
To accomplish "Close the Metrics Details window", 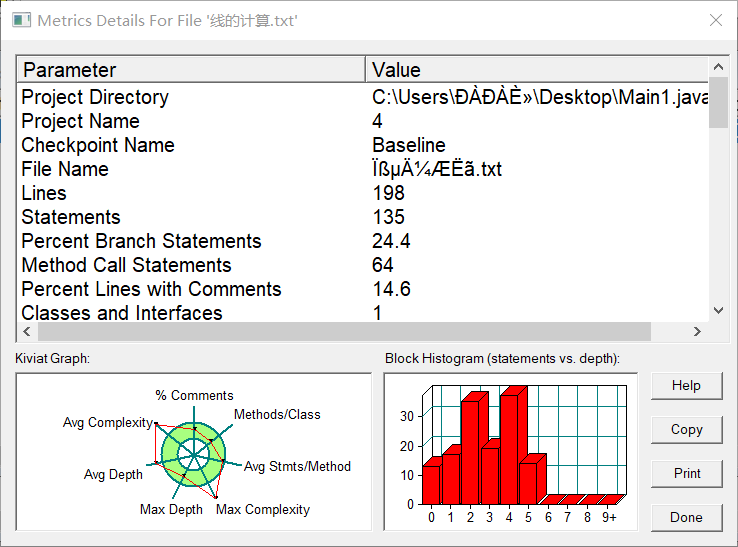I will [715, 20].
